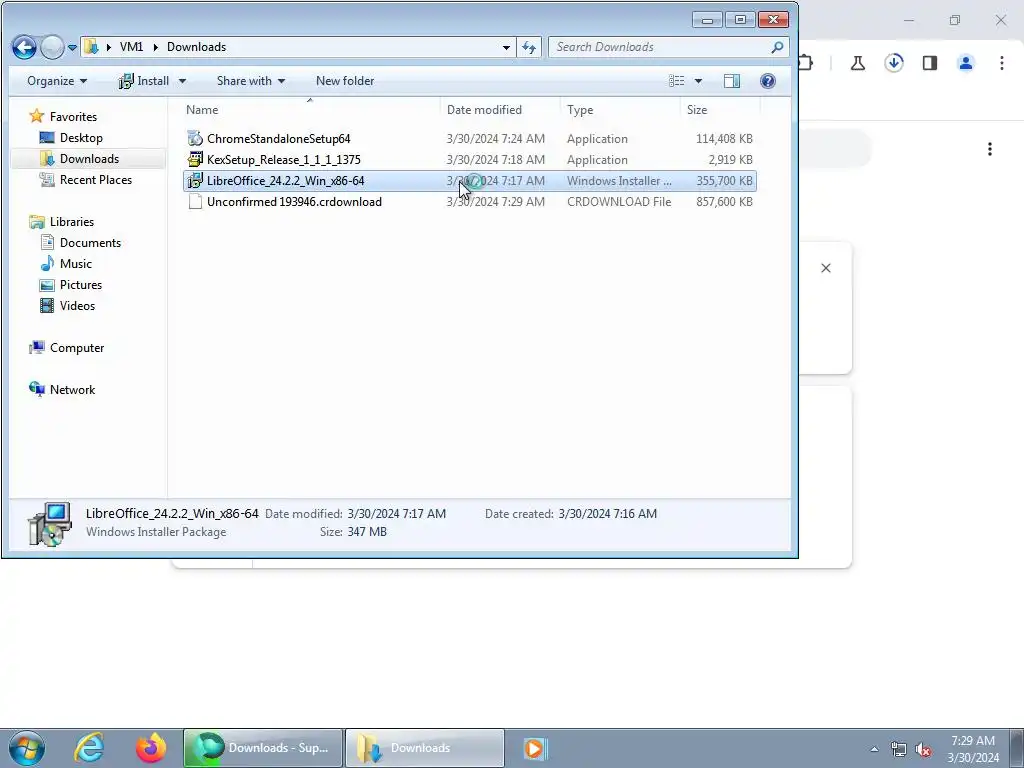This screenshot has height=768, width=1024.
Task: Click the Install toolbar button
Action: pyautogui.click(x=144, y=81)
